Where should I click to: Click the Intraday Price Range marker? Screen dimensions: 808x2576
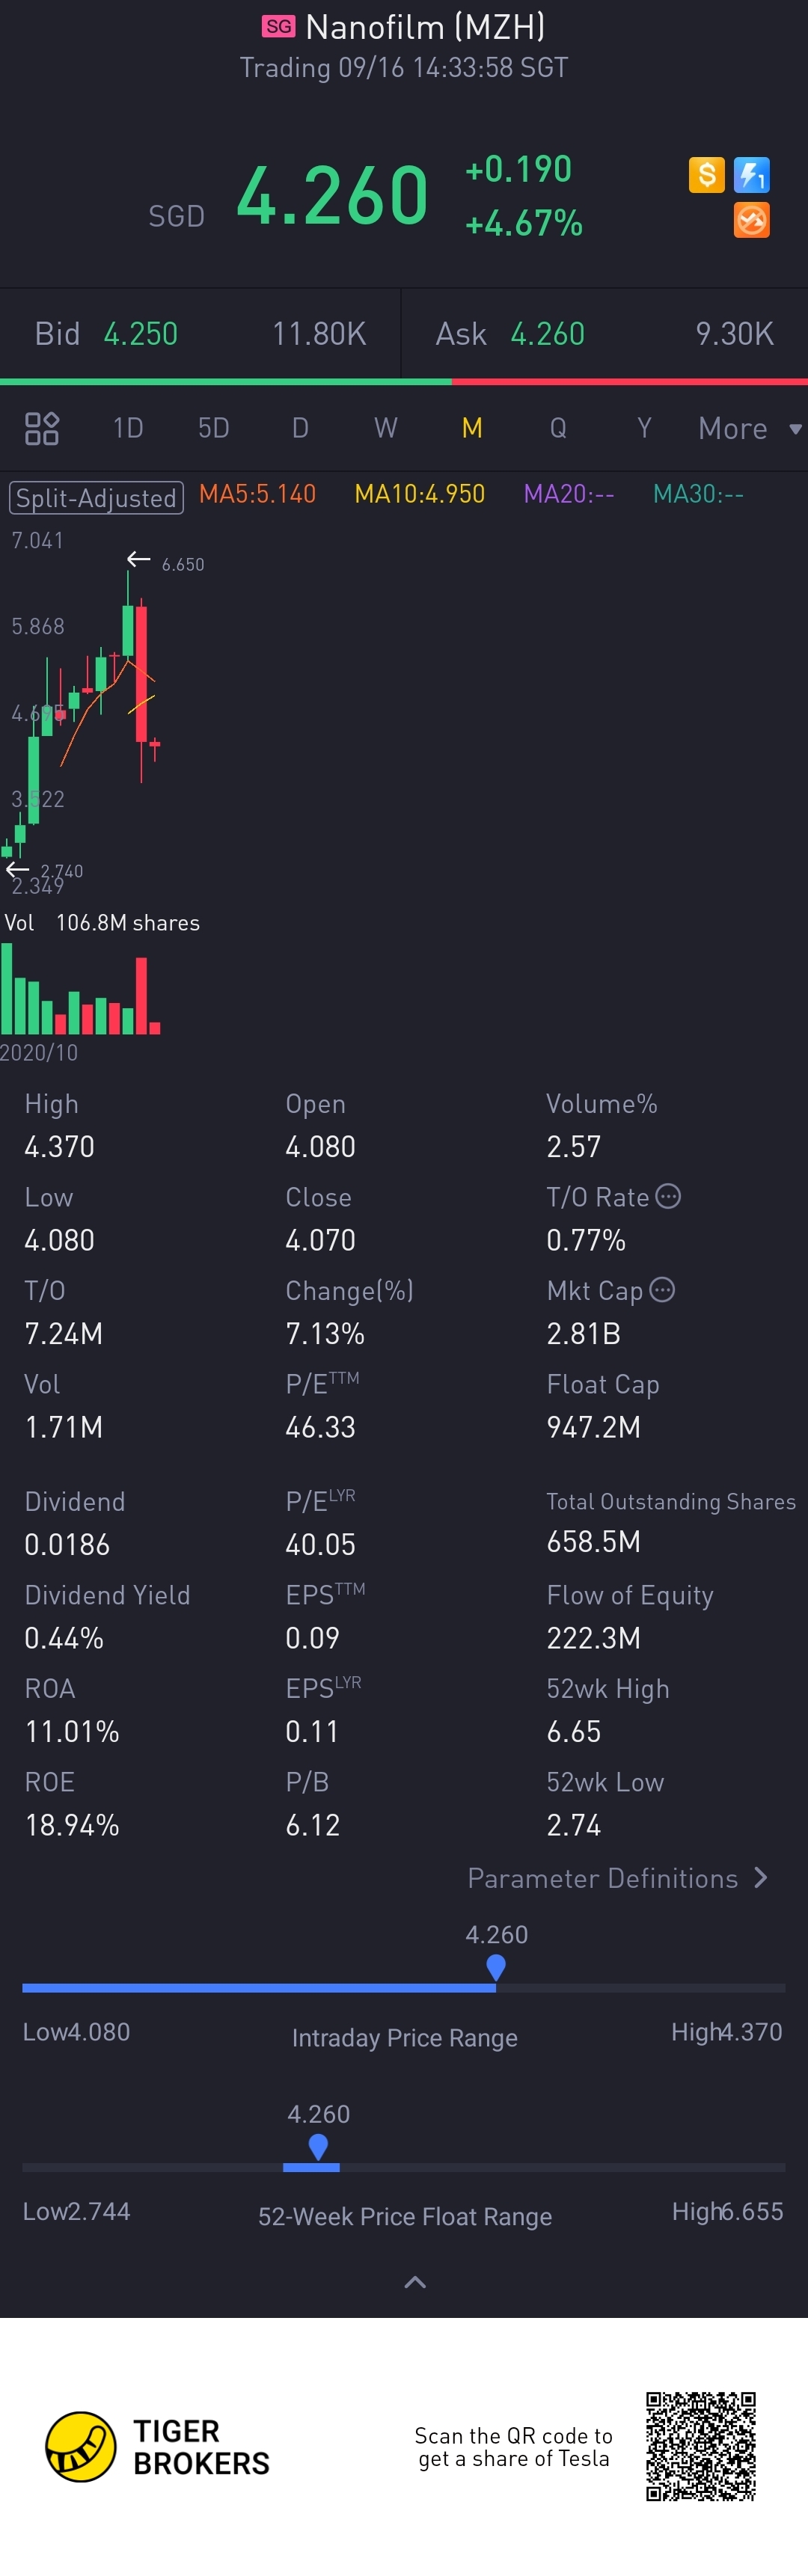tap(495, 1967)
